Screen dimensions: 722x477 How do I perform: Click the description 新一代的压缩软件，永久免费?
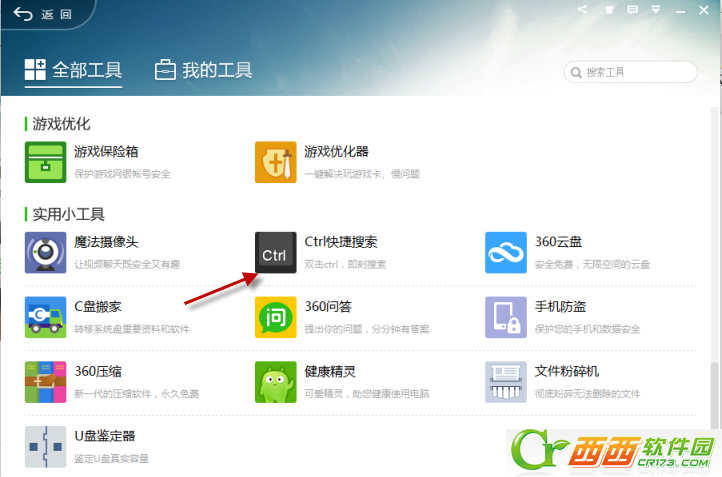pyautogui.click(x=136, y=394)
